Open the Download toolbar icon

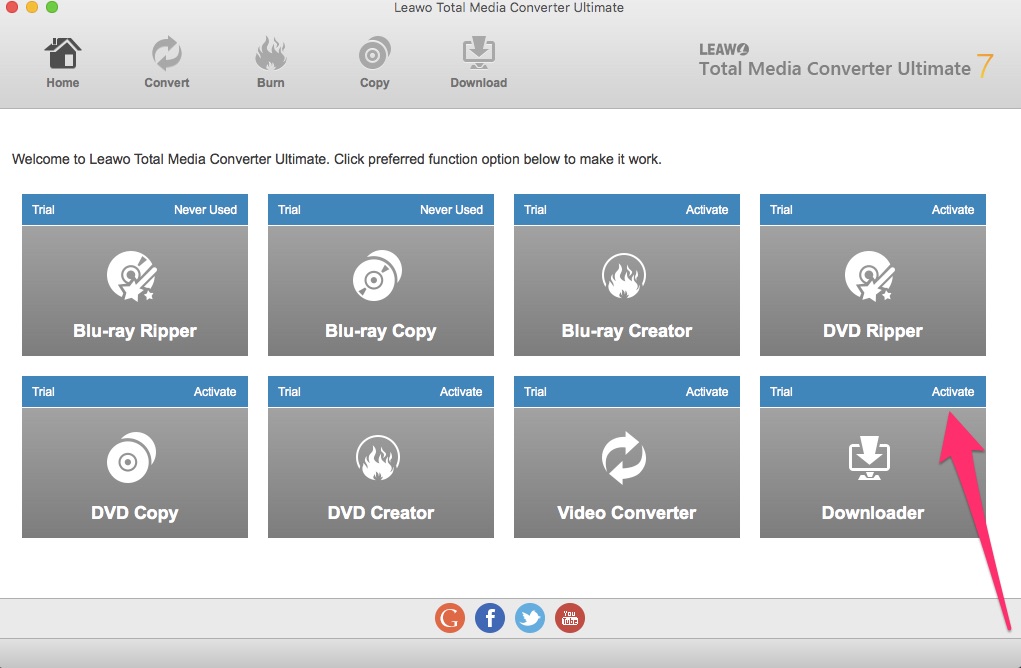click(x=478, y=55)
